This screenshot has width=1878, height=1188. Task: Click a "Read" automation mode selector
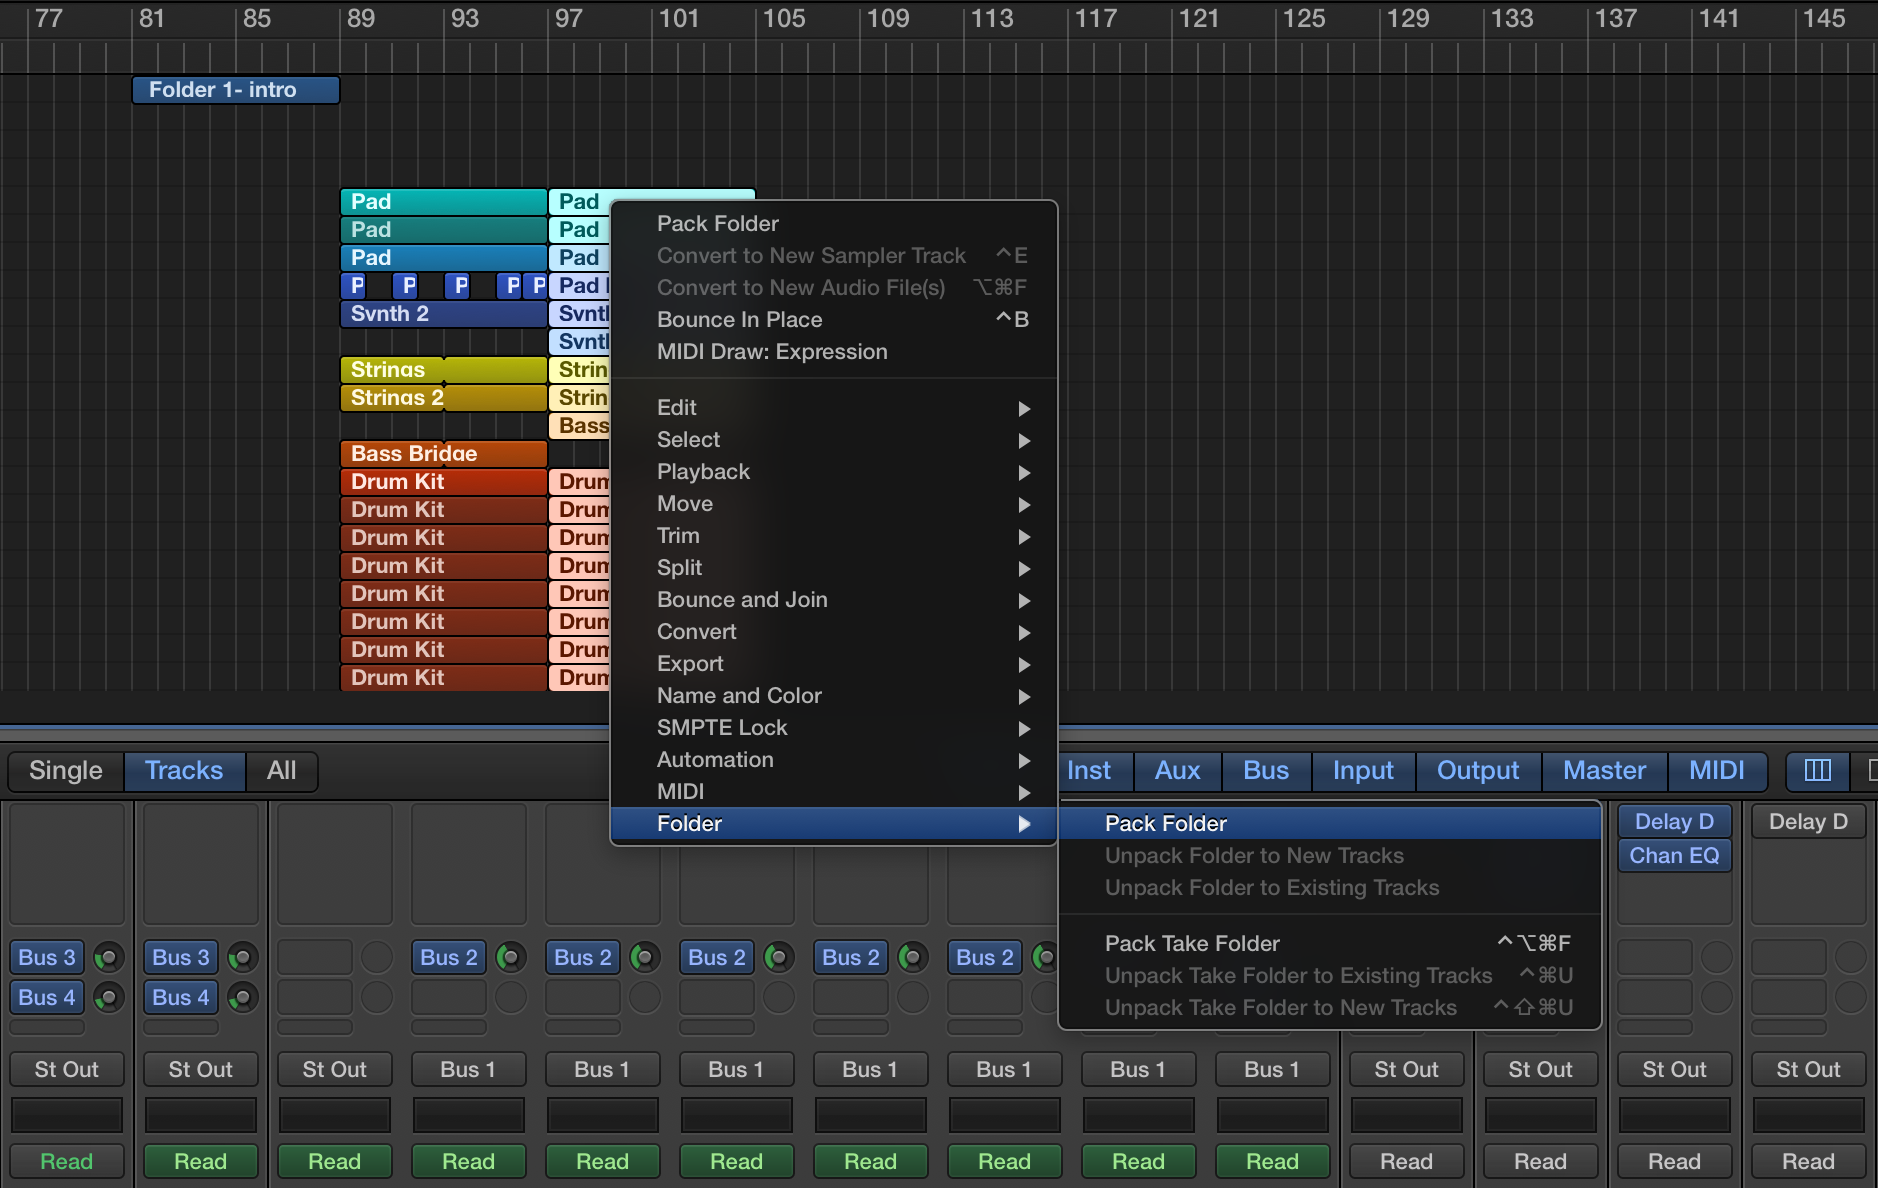pos(66,1161)
